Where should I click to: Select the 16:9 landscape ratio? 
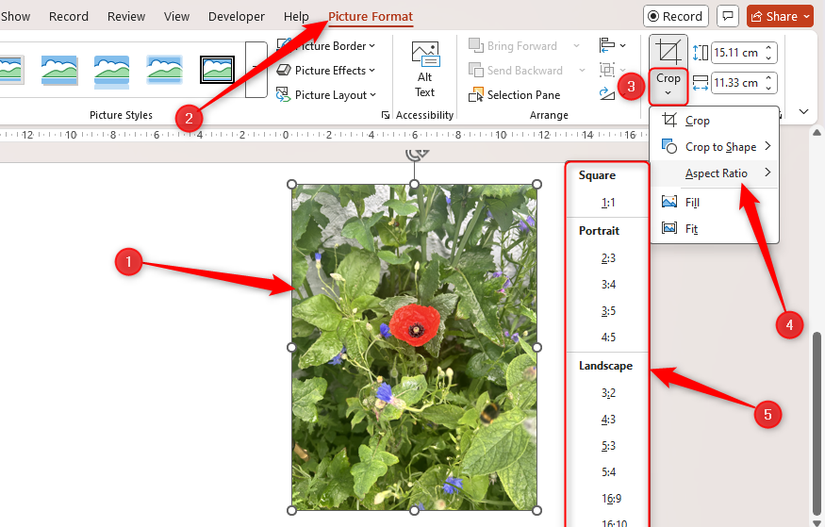pyautogui.click(x=611, y=498)
